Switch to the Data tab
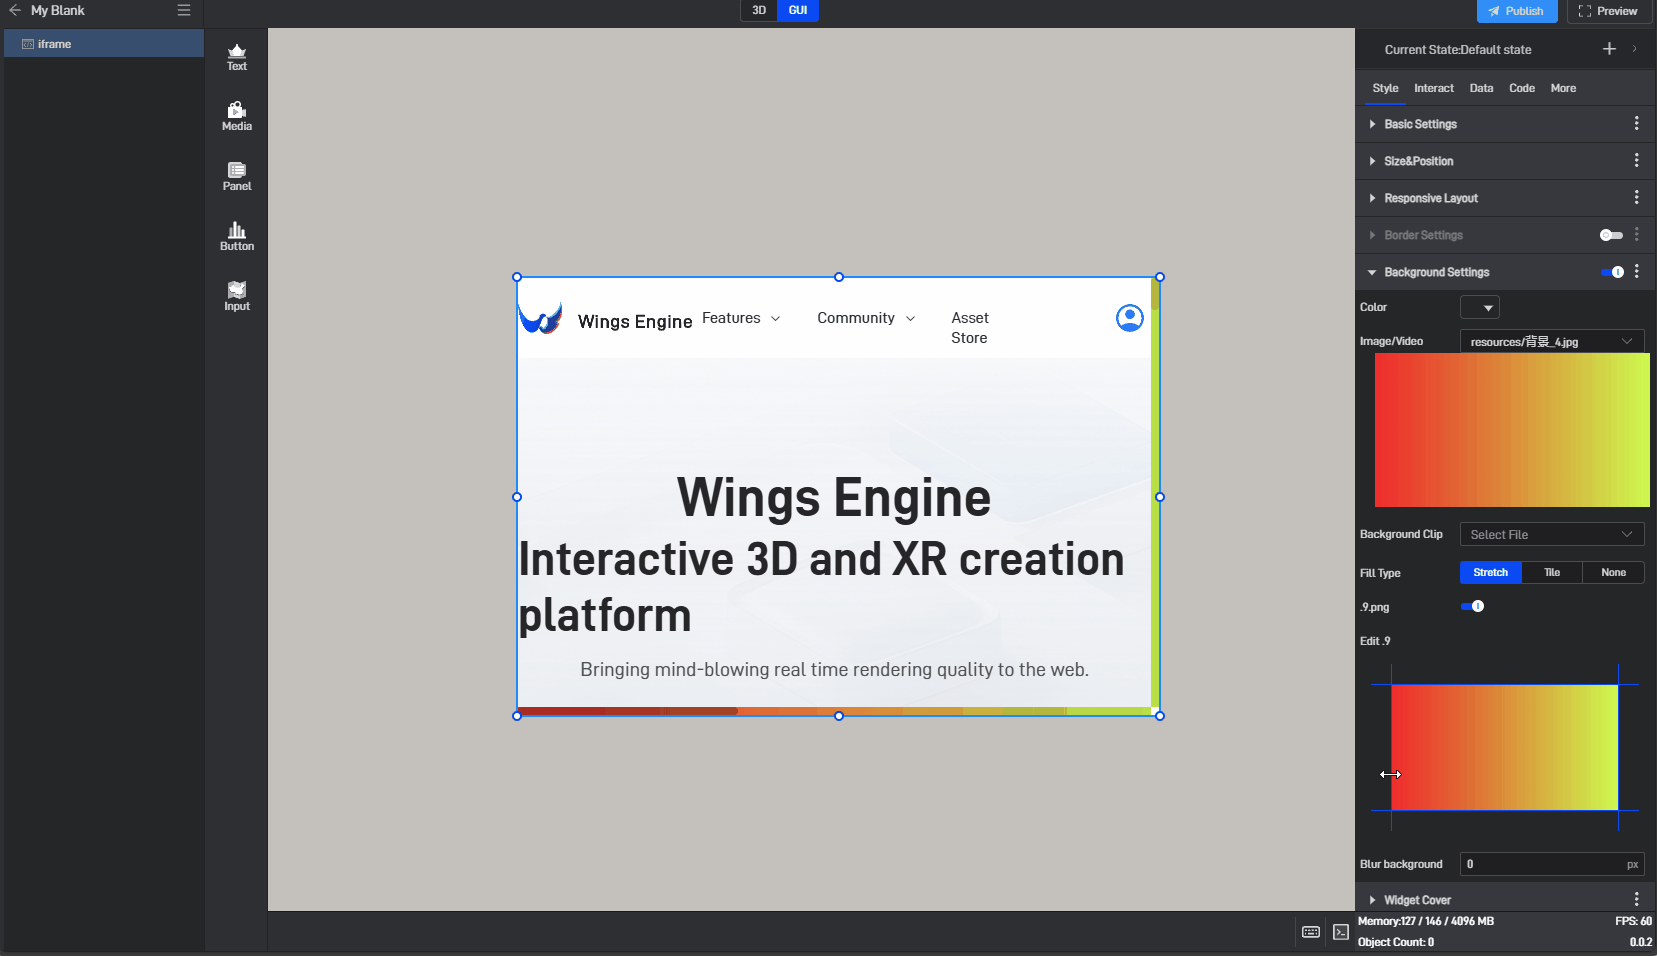The height and width of the screenshot is (956, 1657). point(1481,88)
